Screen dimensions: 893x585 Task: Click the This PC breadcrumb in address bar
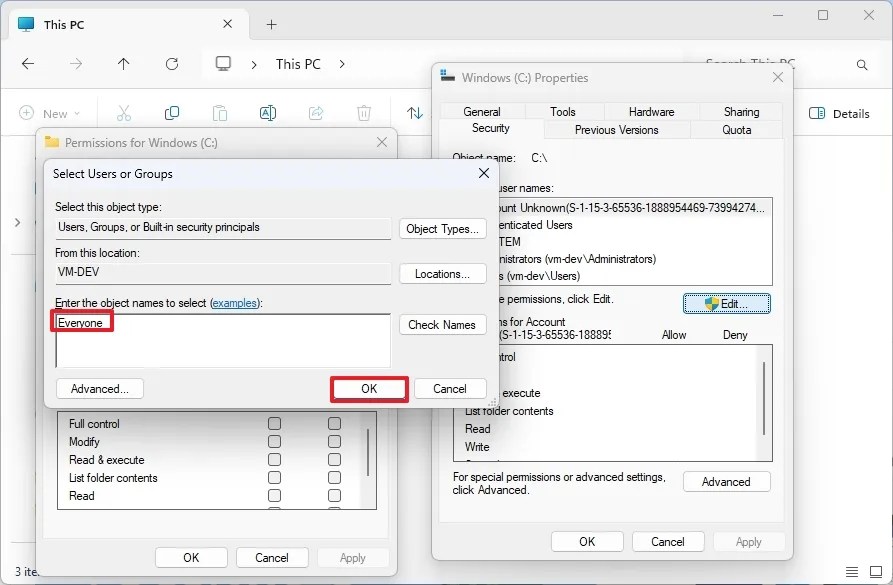(x=298, y=64)
